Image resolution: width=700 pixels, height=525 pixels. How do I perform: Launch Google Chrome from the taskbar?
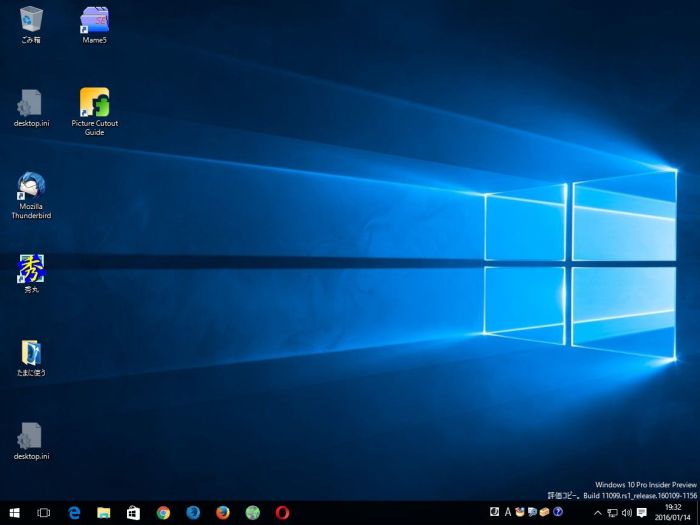(163, 513)
